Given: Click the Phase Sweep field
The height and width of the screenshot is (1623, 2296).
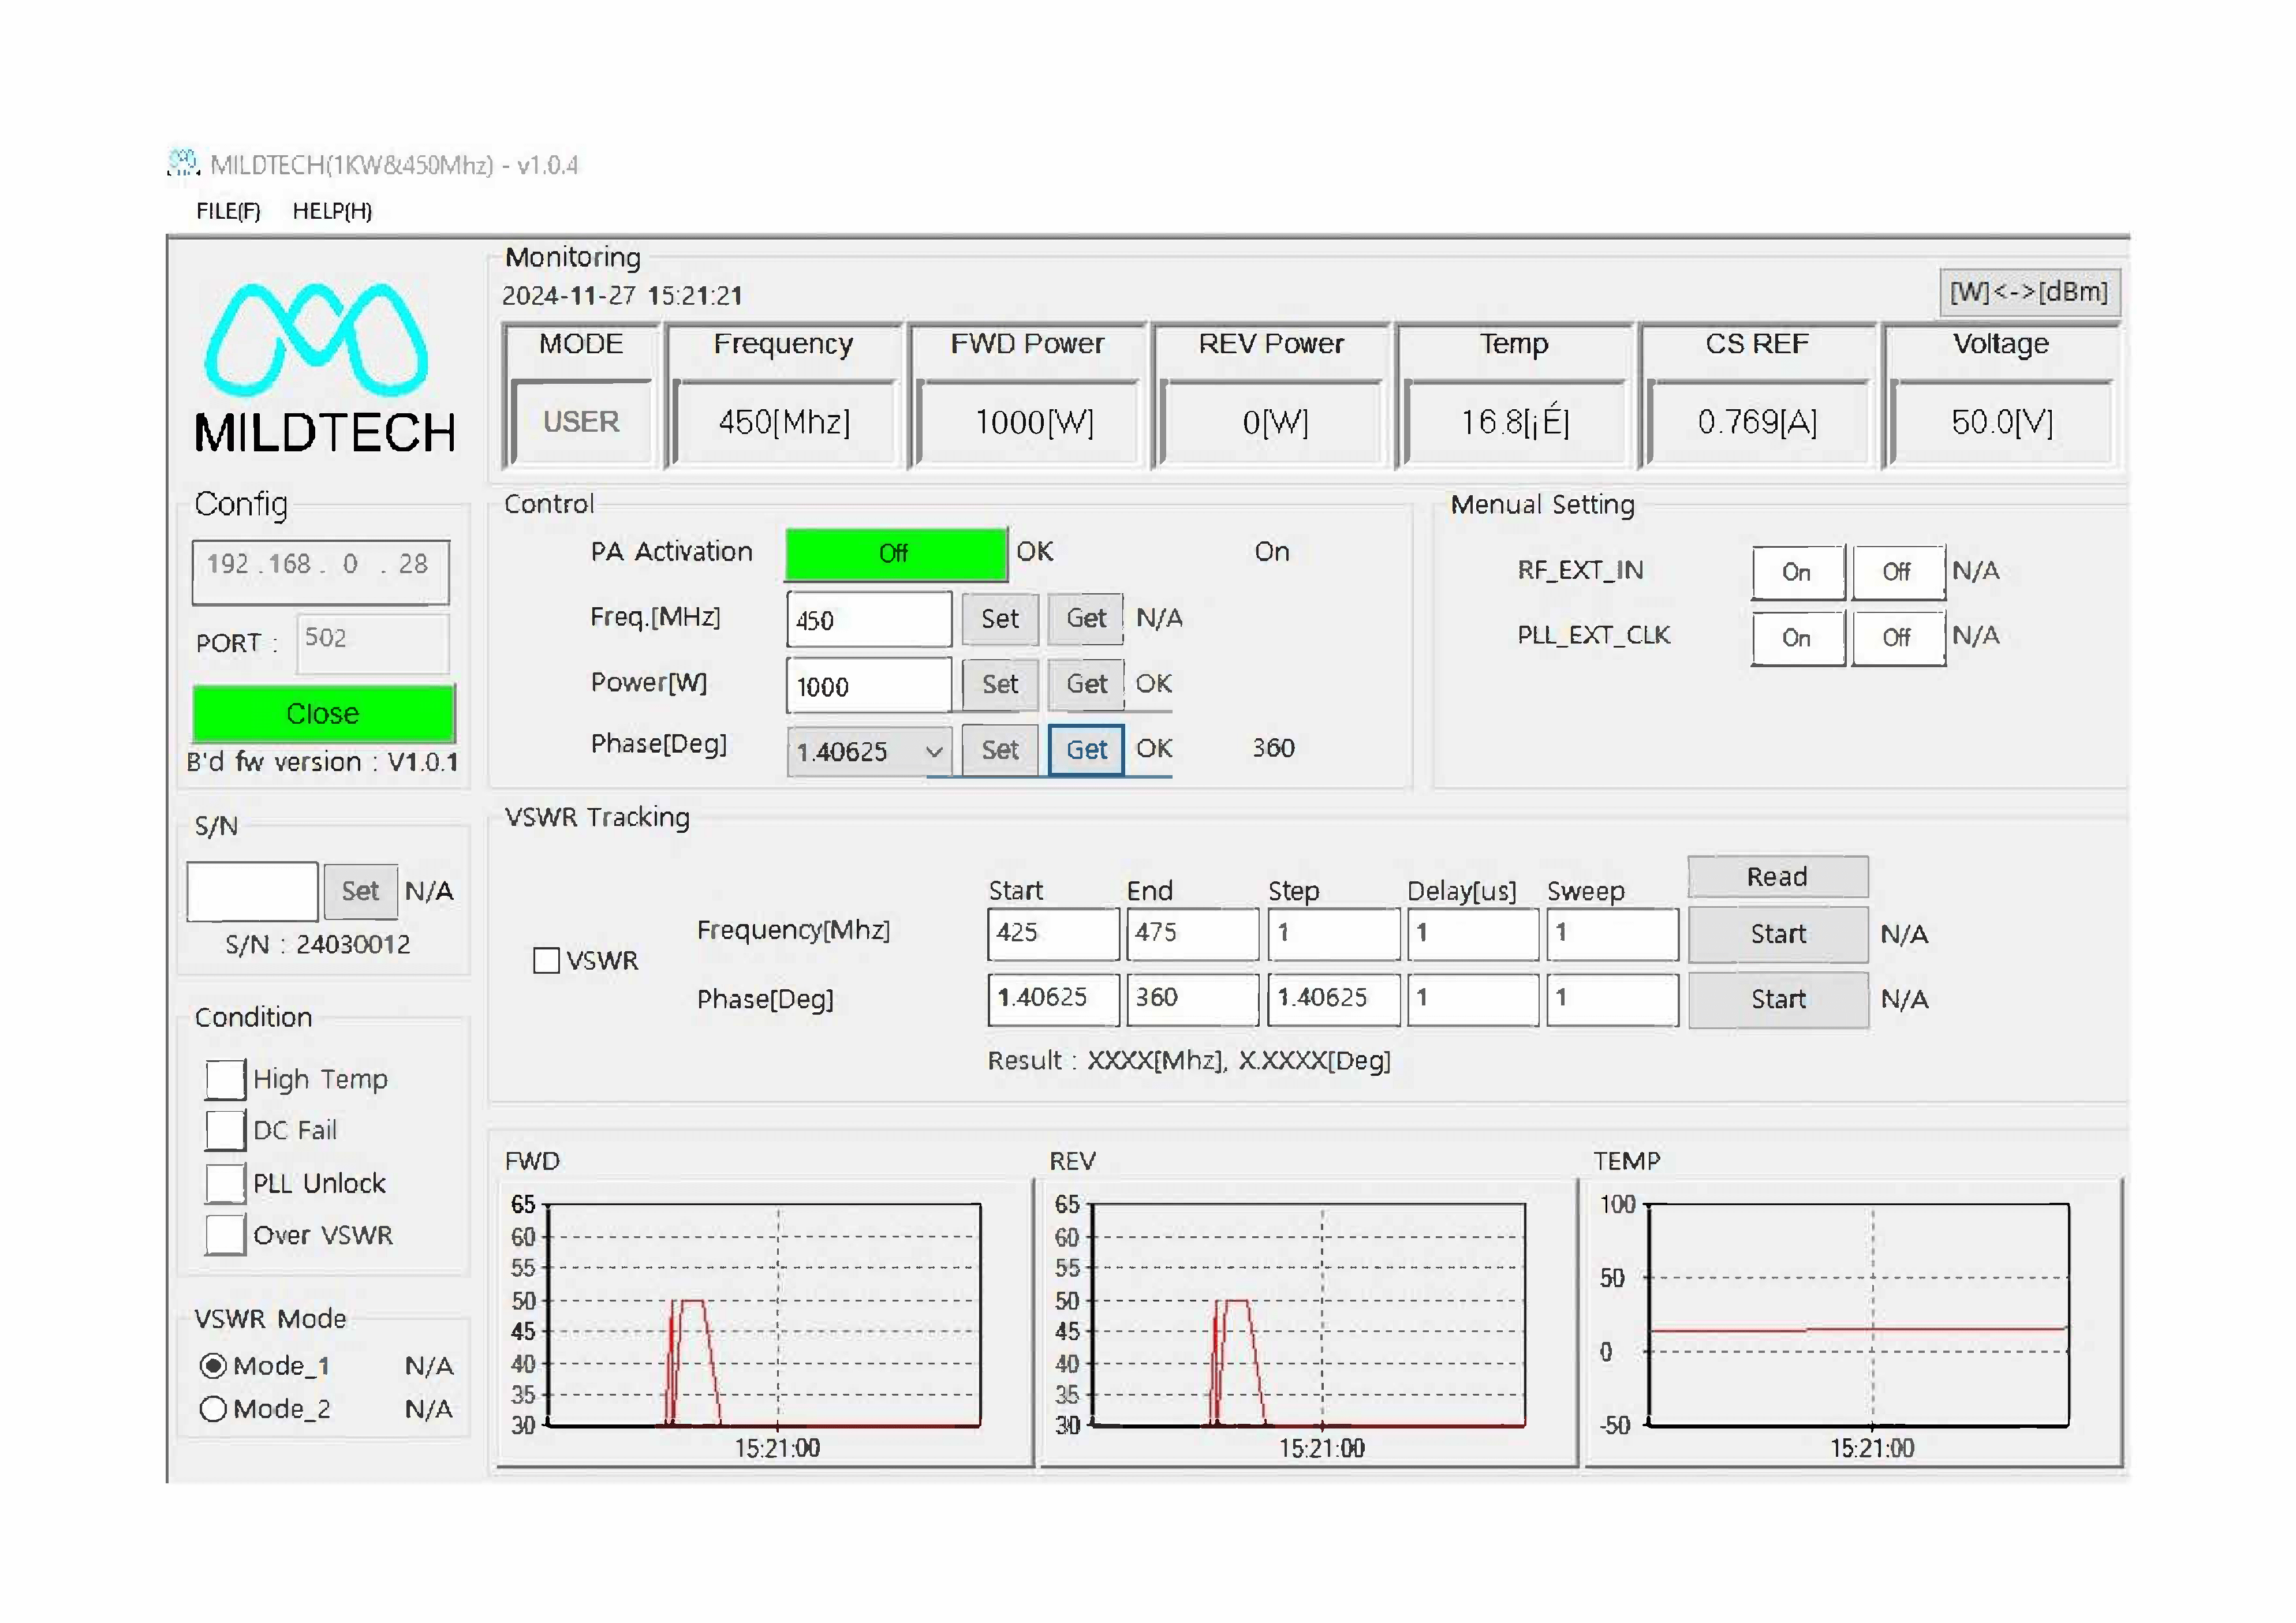Looking at the screenshot, I should 1612,999.
